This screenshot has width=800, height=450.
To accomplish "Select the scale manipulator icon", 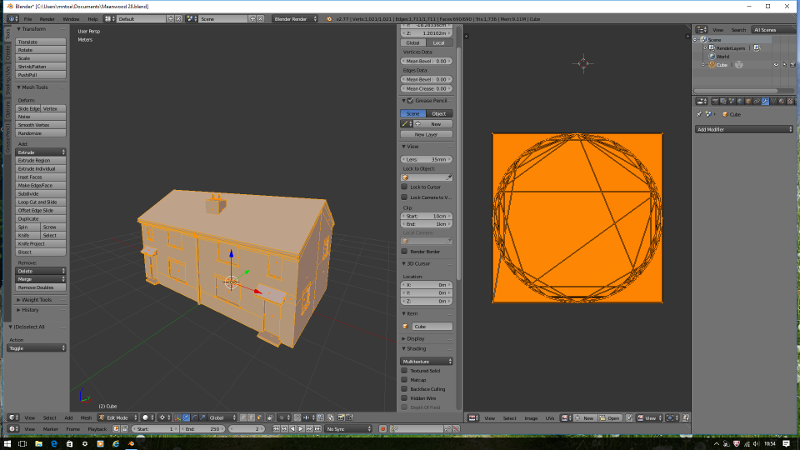I will click(203, 417).
